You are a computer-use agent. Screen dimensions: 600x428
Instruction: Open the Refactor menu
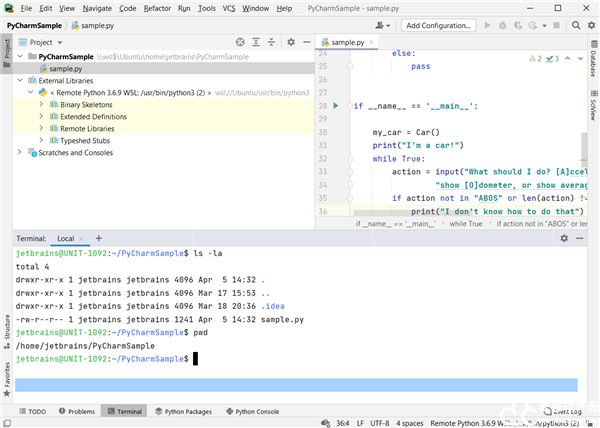(x=157, y=8)
